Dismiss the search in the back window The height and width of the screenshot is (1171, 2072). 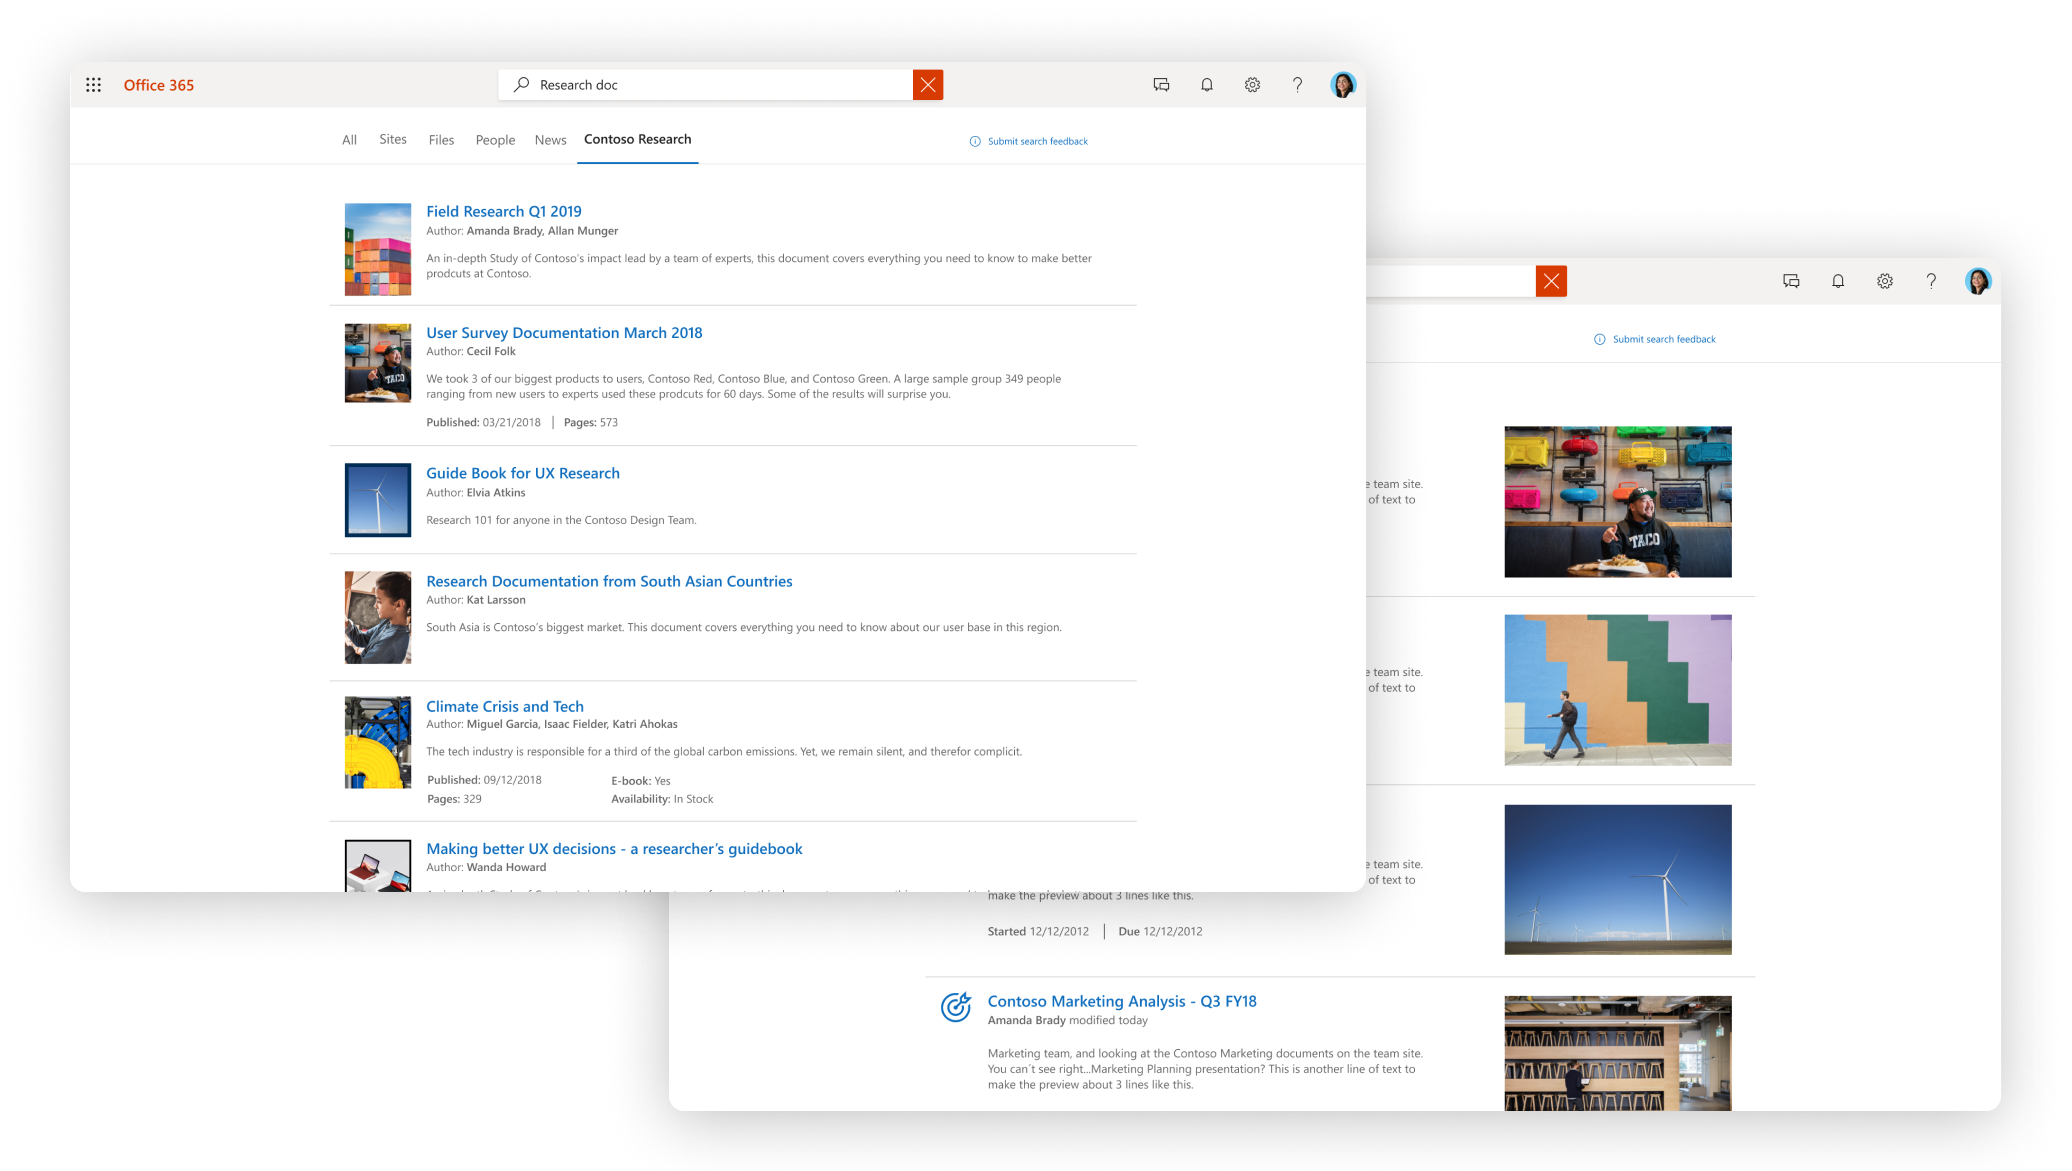click(1551, 281)
